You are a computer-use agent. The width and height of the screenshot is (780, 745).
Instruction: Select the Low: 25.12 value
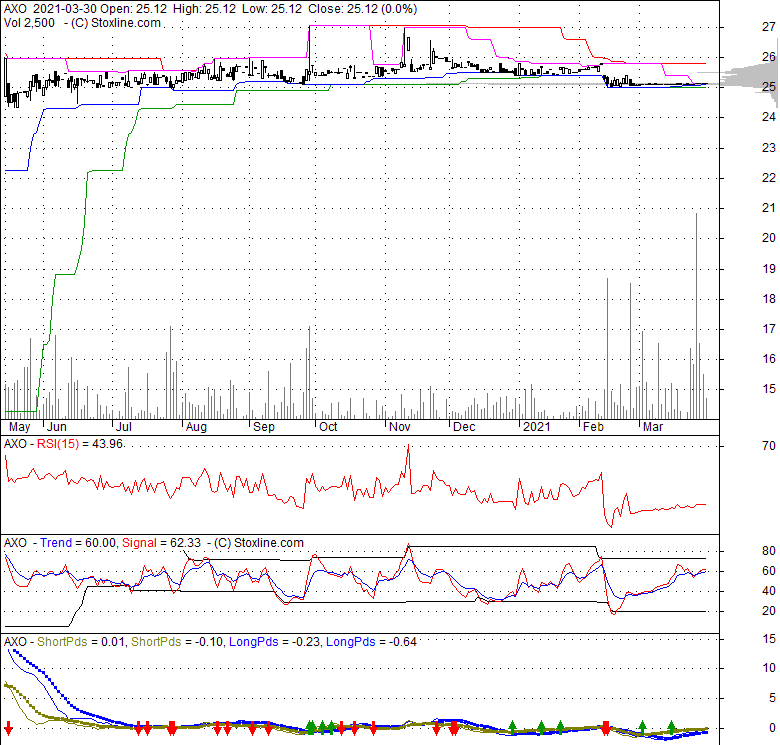[x=272, y=9]
